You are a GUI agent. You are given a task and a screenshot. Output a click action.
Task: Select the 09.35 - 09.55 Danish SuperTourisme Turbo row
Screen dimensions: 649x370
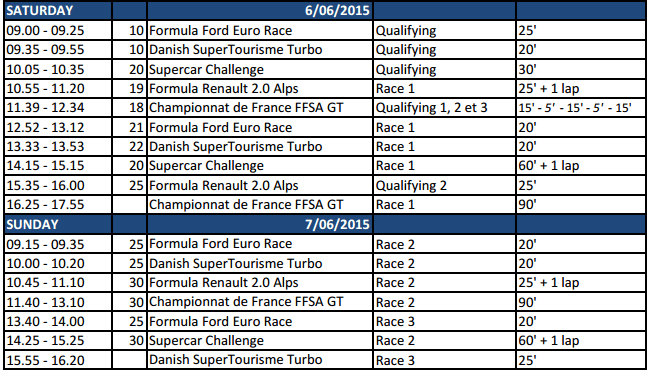click(325, 50)
